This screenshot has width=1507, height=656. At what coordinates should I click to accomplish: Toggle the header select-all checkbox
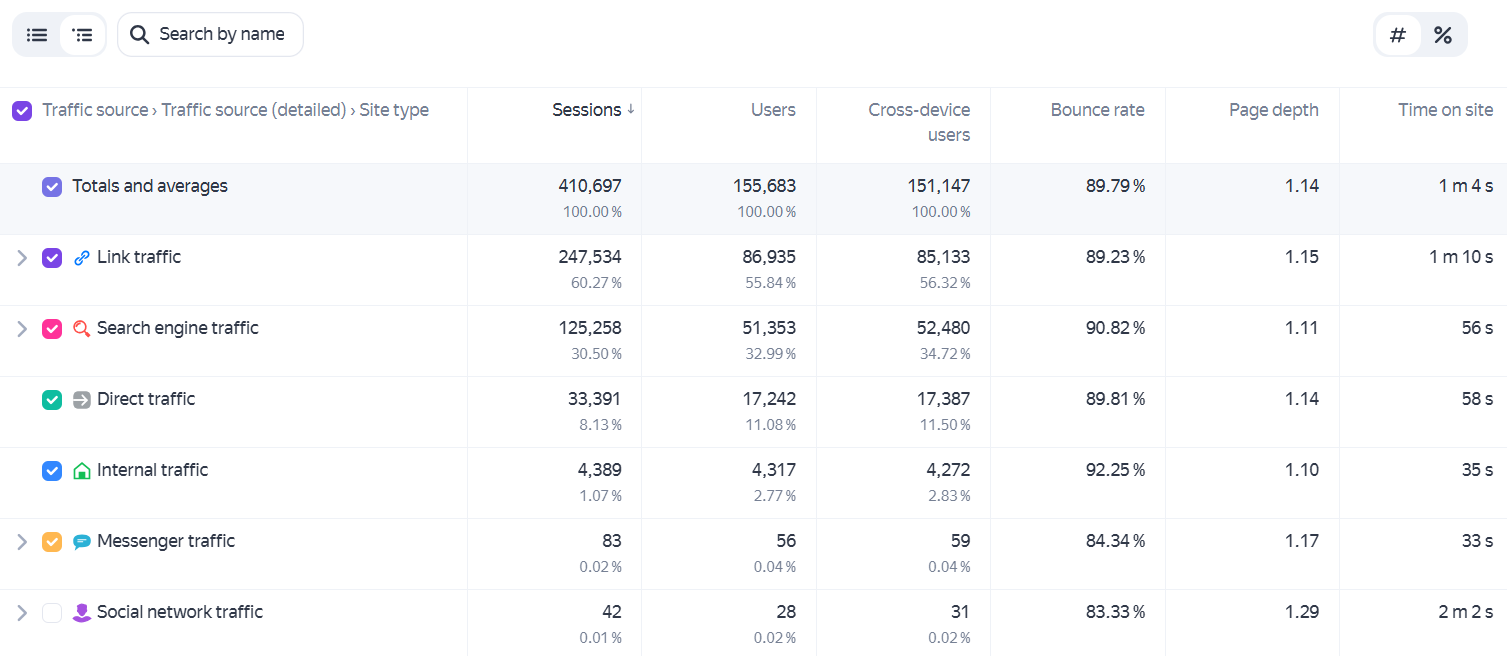(x=22, y=111)
